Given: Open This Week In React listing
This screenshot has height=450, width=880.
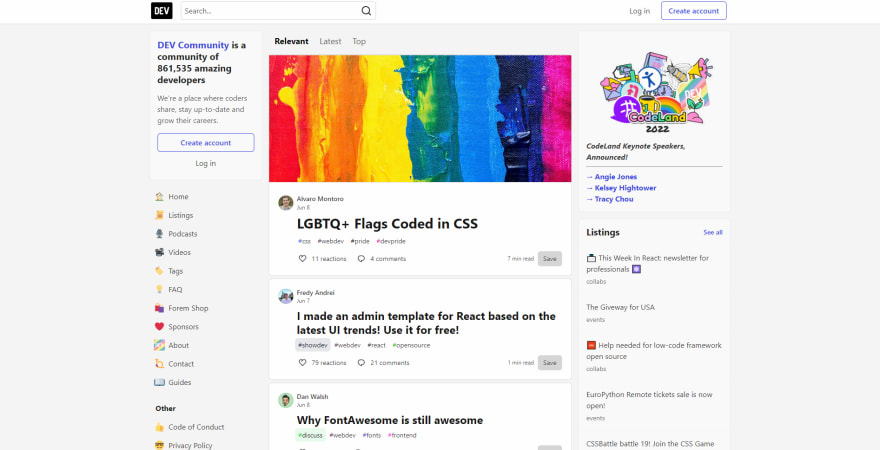Looking at the screenshot, I should point(648,264).
